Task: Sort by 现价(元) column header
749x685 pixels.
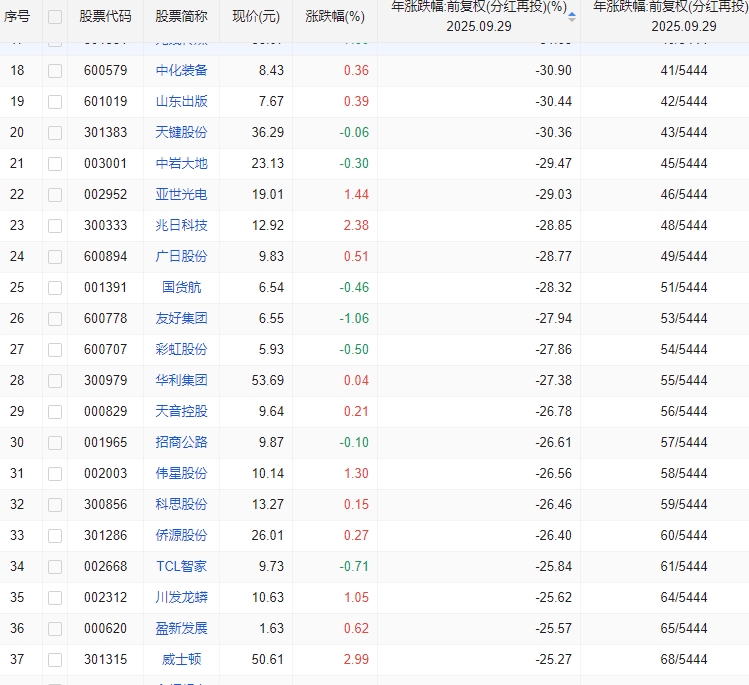Action: [x=256, y=17]
